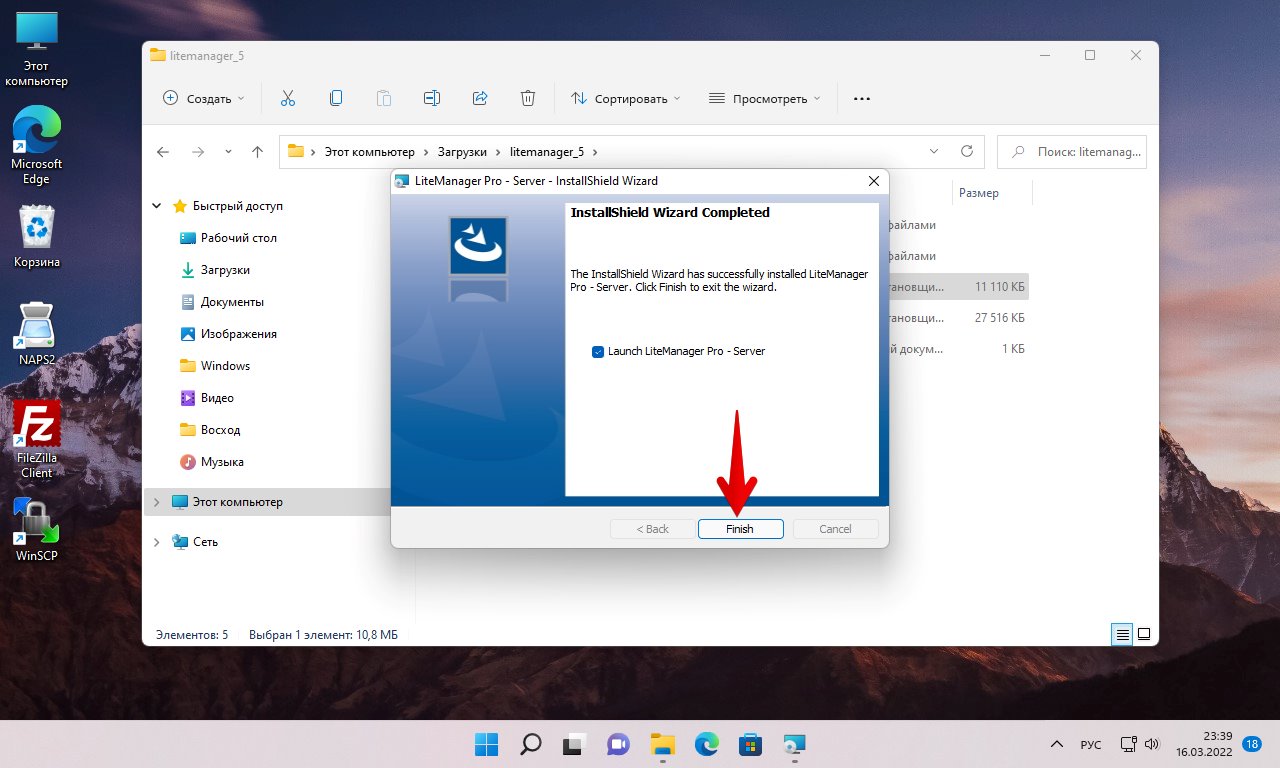Open the notification badge showing 18
1280x768 pixels.
(x=1251, y=744)
